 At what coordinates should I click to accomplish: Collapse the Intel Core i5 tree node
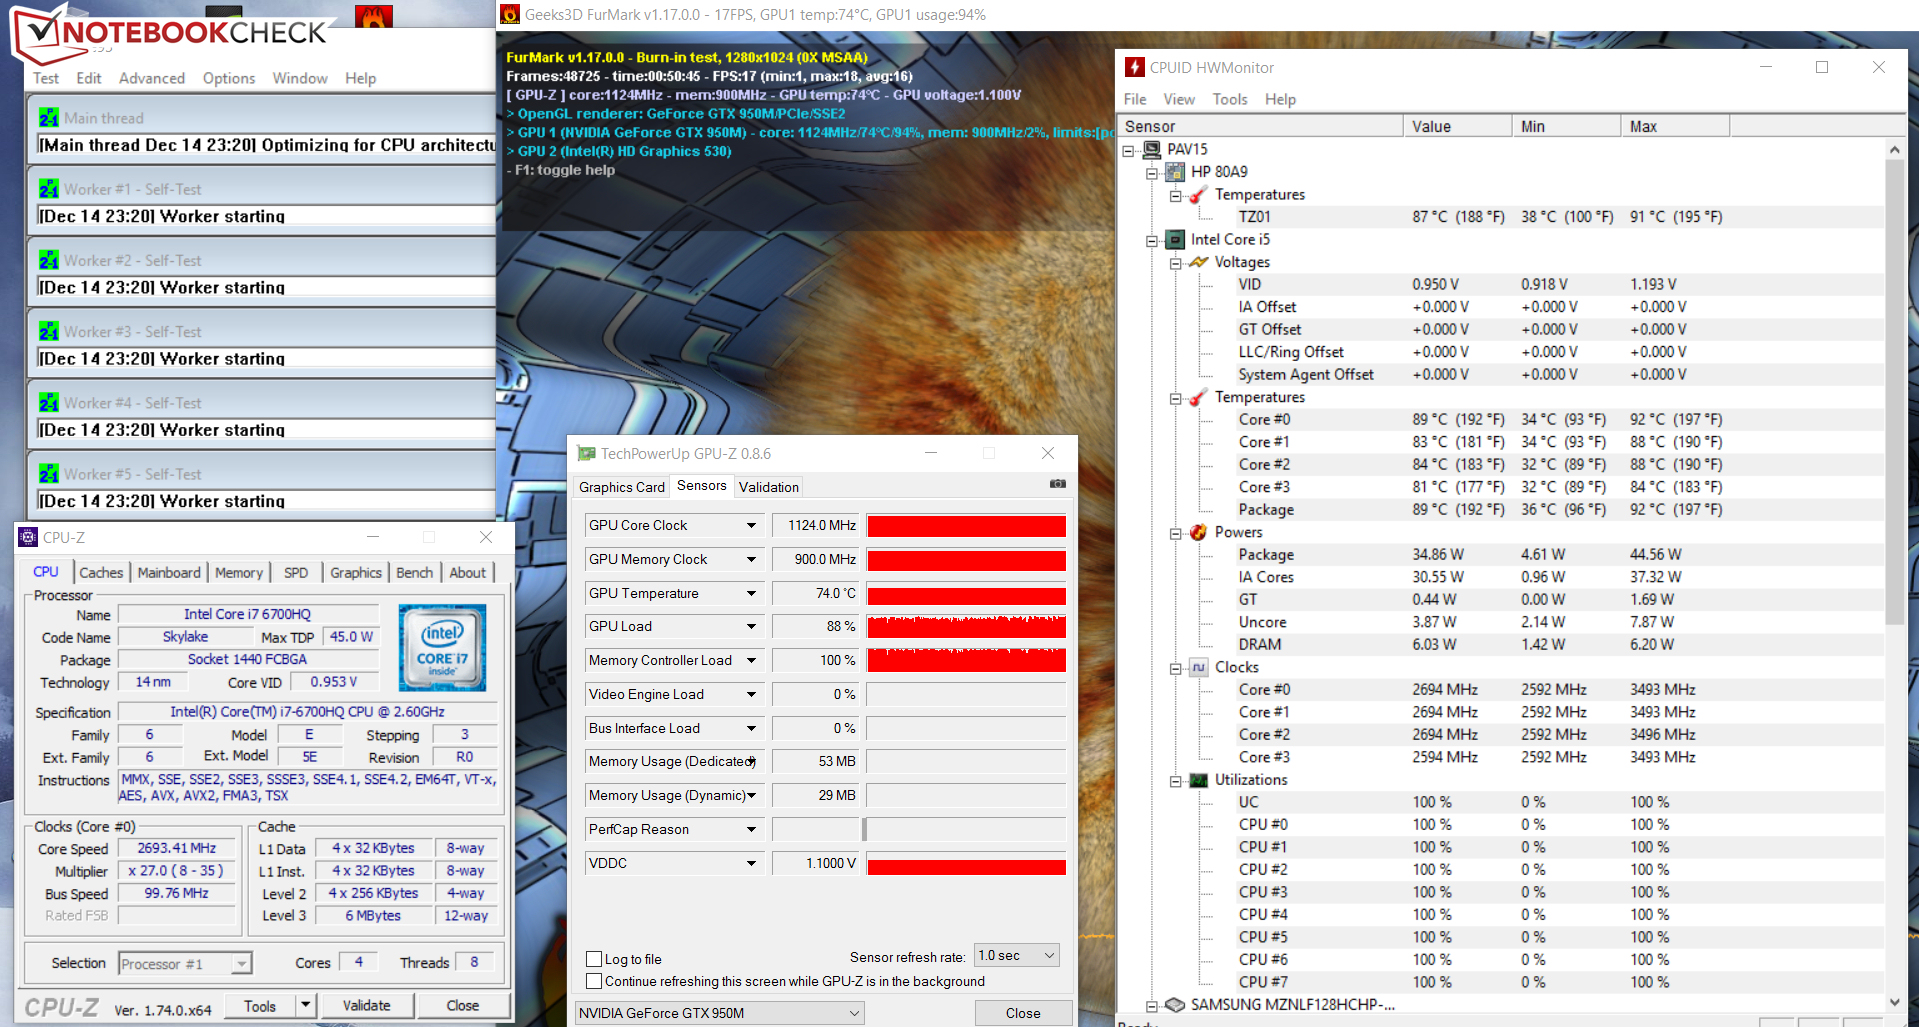[x=1152, y=240]
